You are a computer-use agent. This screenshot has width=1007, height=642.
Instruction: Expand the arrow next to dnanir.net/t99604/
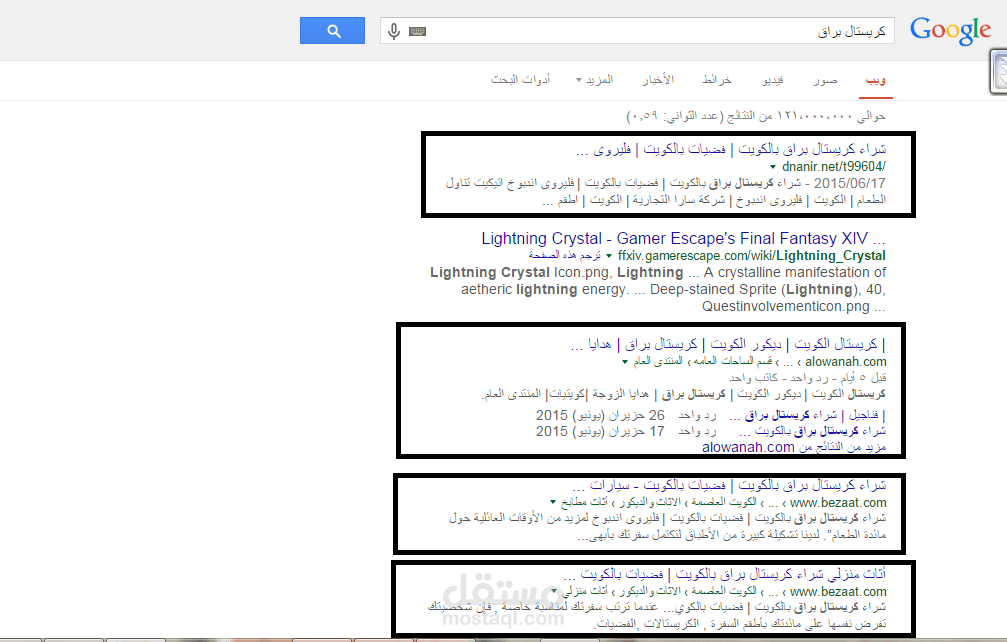(x=773, y=167)
